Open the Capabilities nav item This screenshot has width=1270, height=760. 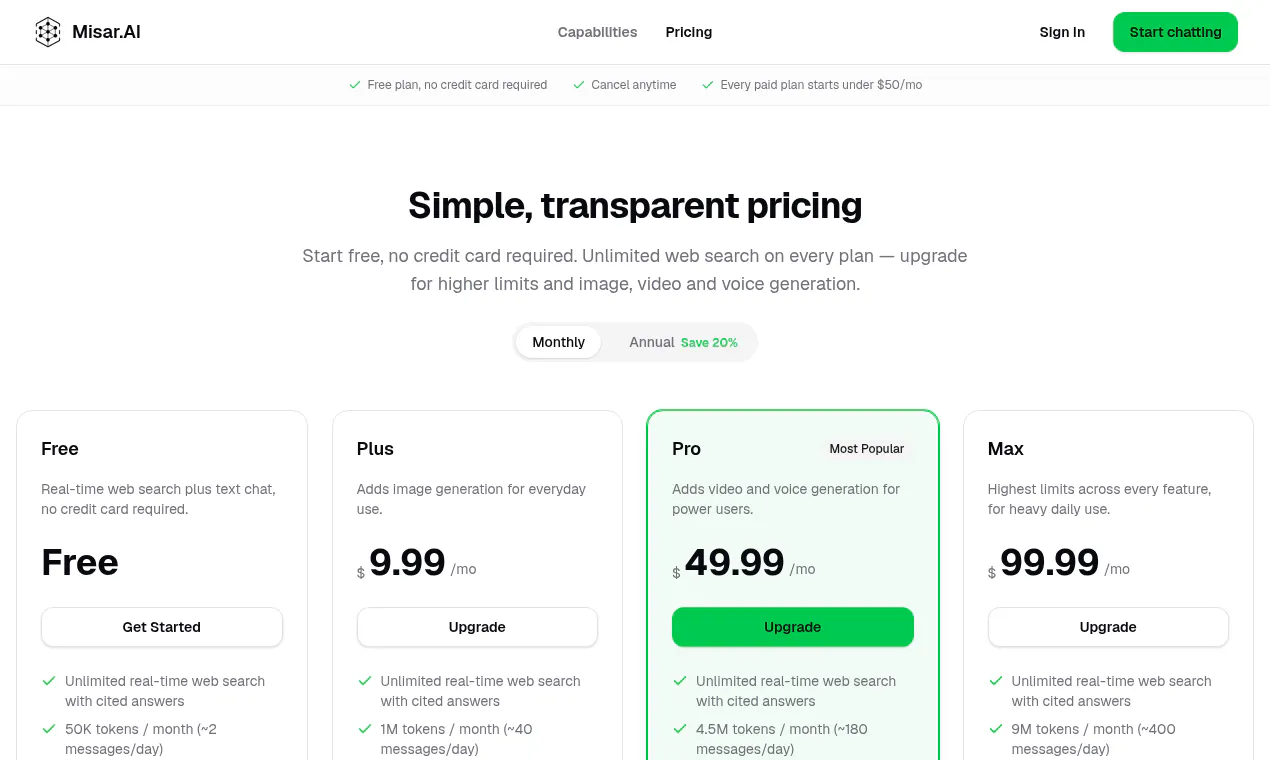point(597,32)
